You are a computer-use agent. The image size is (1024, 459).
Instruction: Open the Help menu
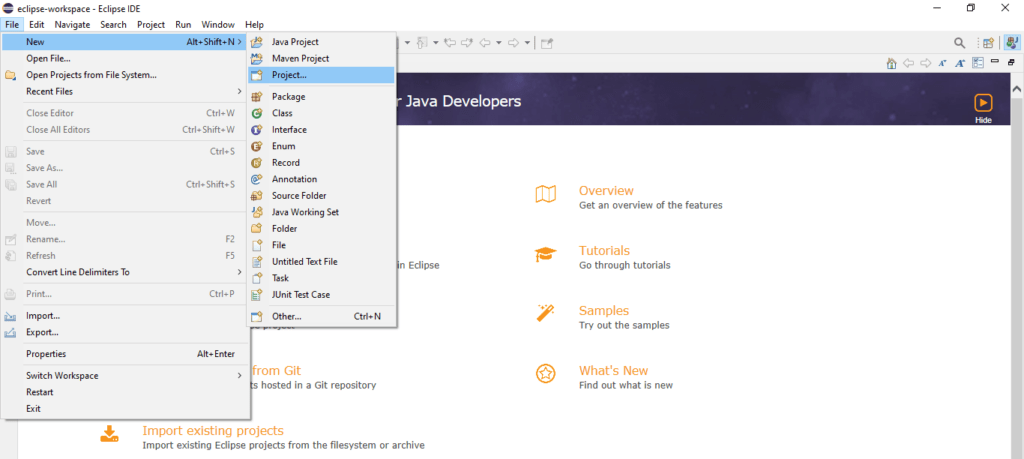pos(255,25)
